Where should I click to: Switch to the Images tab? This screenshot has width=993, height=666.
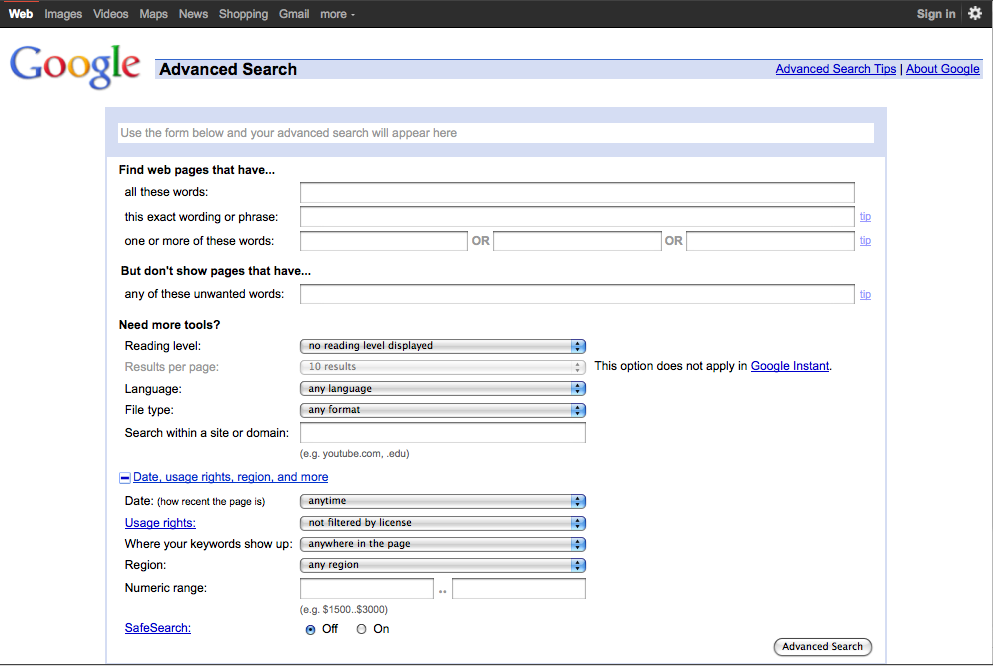[x=63, y=14]
